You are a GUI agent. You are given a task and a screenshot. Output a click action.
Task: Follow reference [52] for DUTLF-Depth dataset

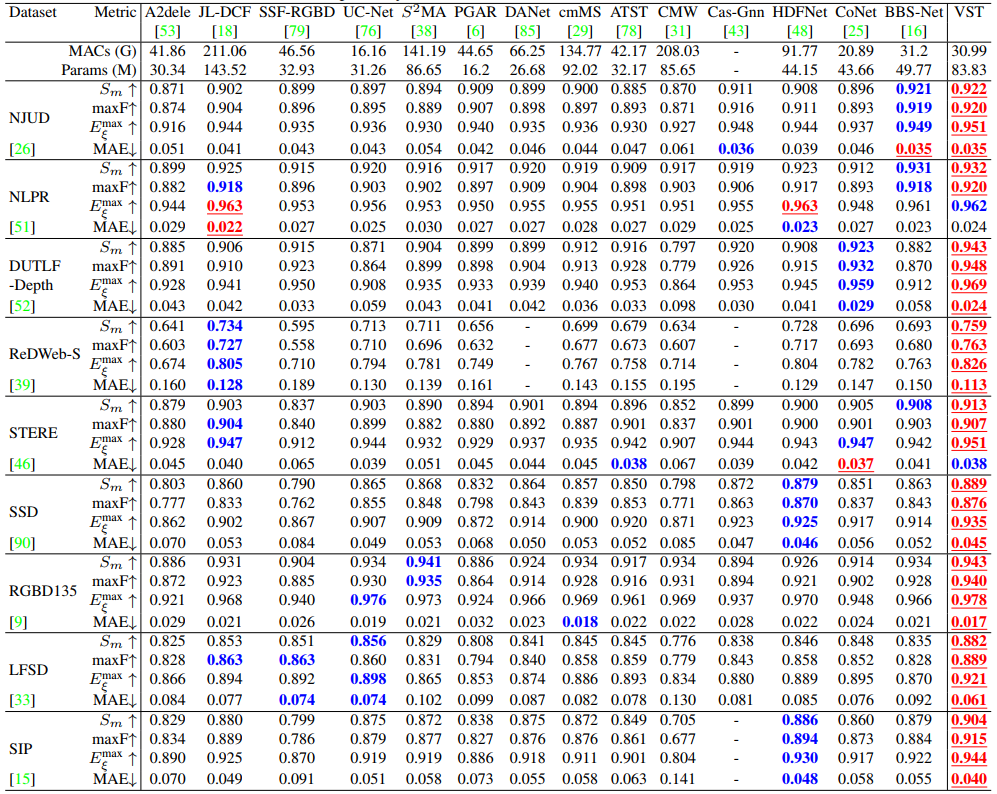[22, 306]
